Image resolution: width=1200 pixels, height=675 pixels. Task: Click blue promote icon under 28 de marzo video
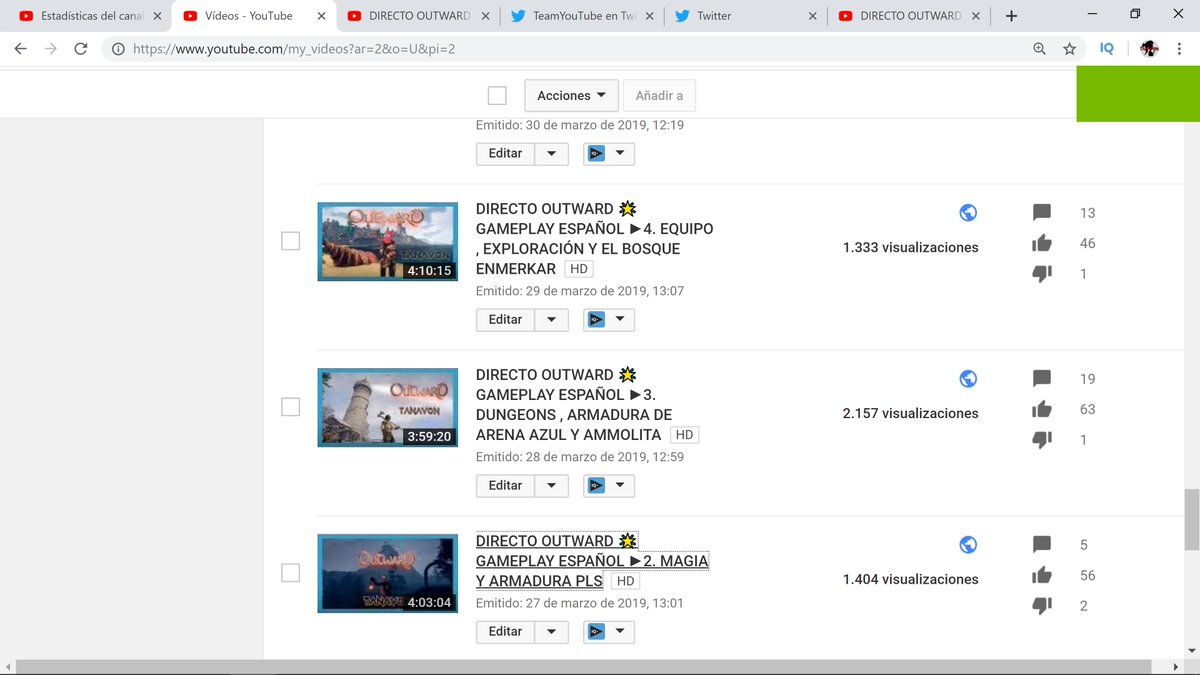(x=597, y=486)
